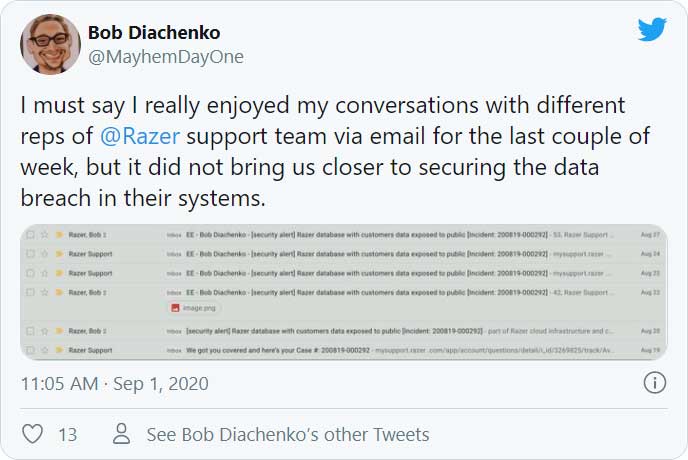The height and width of the screenshot is (460, 688).
Task: Click importance marker on Aug 24 email
Action: click(59, 254)
